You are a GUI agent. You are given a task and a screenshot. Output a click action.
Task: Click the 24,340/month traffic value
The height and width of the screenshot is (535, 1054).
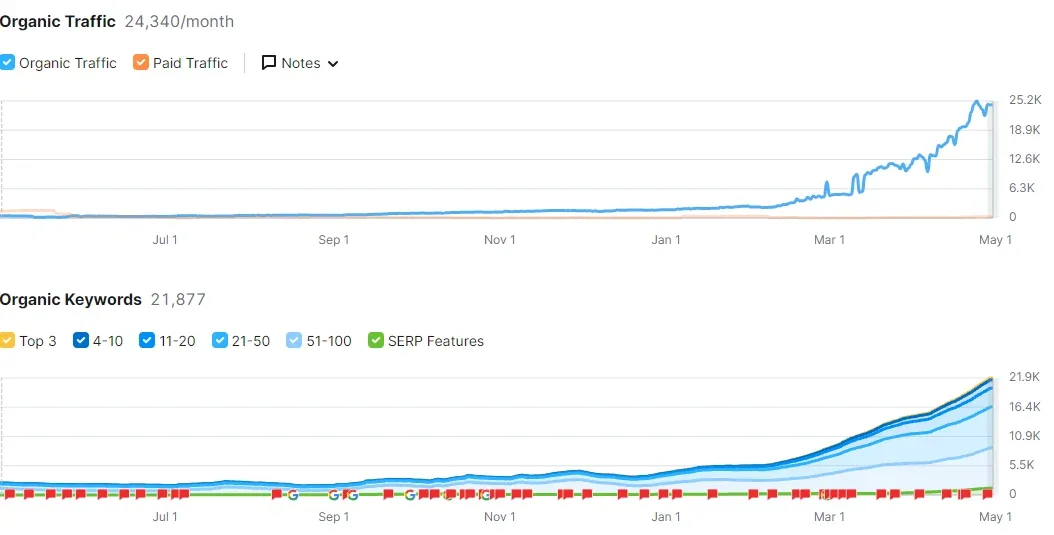179,22
